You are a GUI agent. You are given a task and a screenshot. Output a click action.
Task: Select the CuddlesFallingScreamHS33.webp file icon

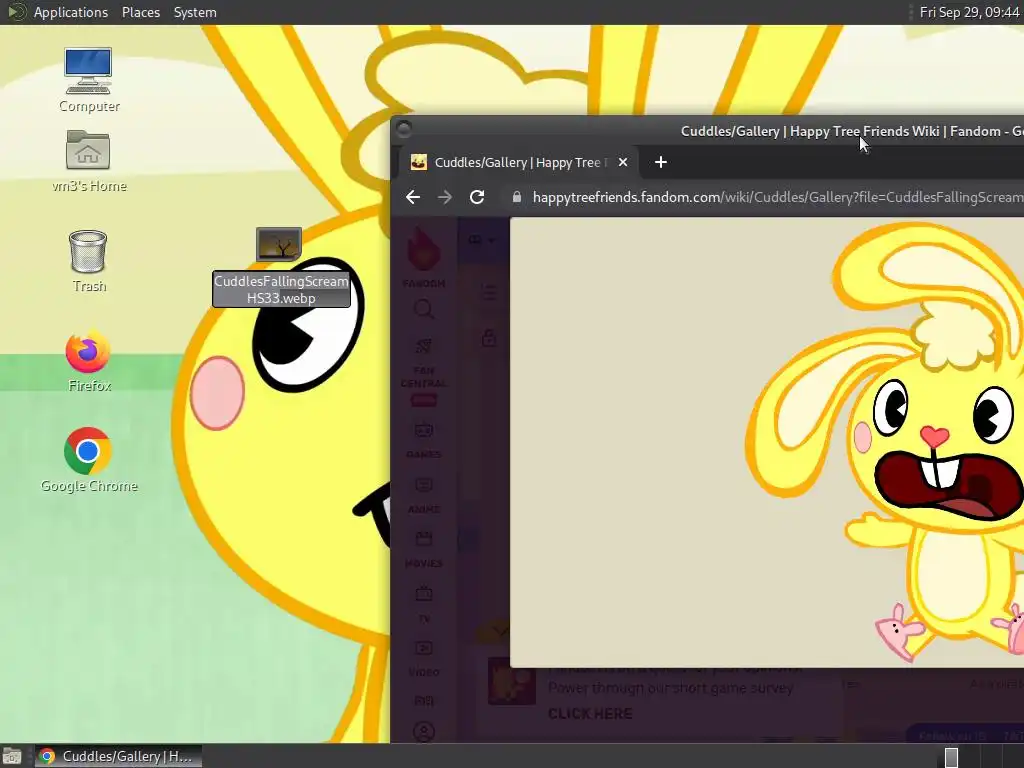click(279, 244)
